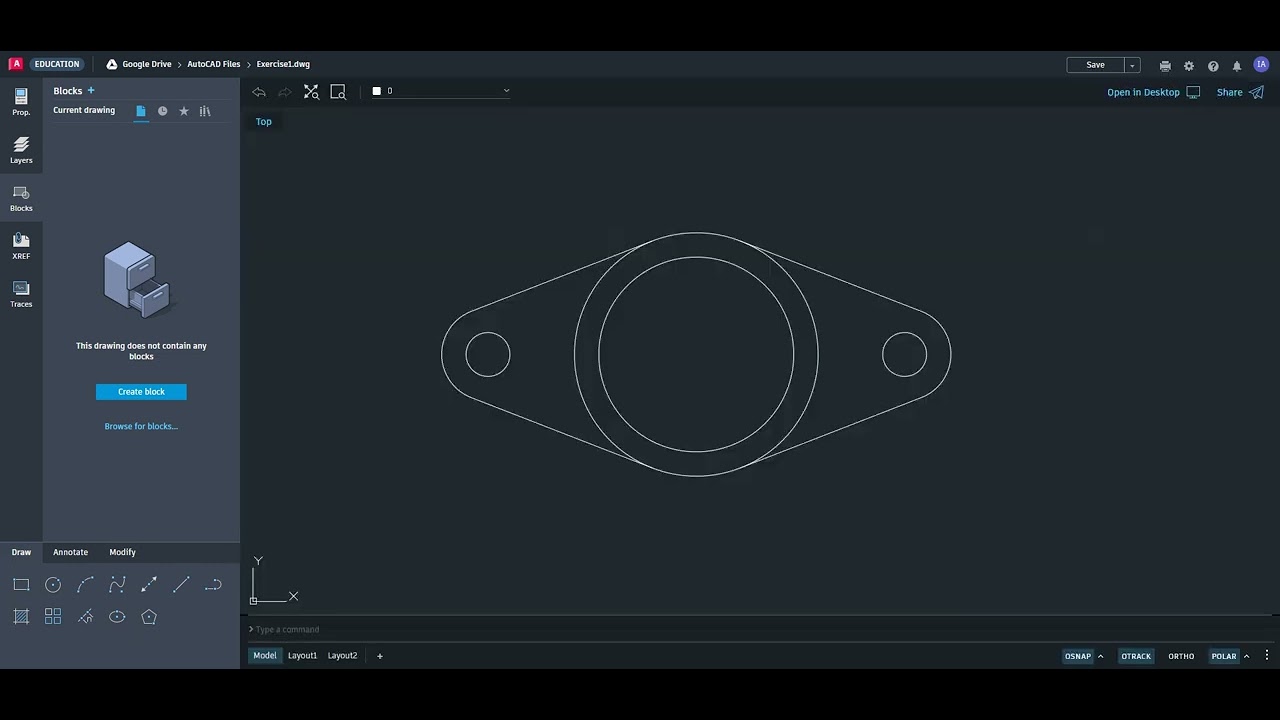Toggle ORTHO mode
Image resolution: width=1280 pixels, height=720 pixels.
click(1181, 656)
